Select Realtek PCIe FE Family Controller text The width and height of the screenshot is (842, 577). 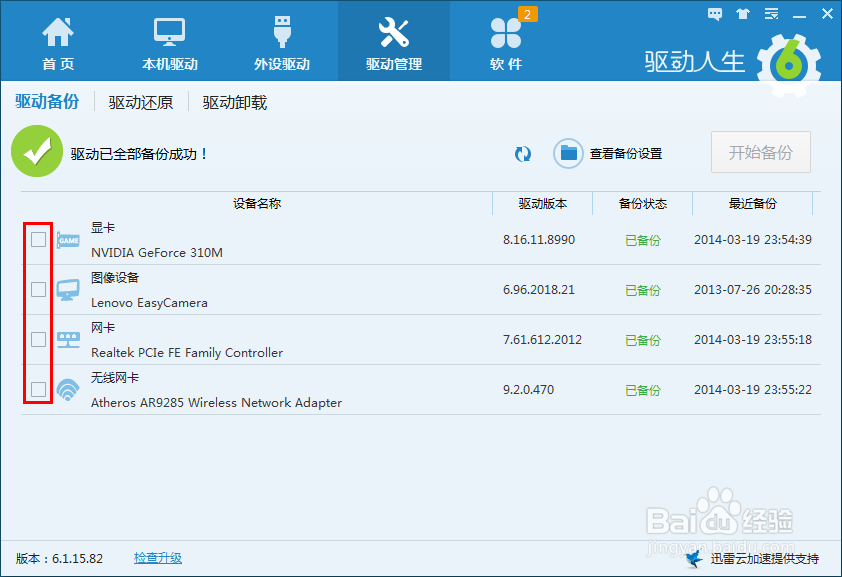pyautogui.click(x=187, y=353)
